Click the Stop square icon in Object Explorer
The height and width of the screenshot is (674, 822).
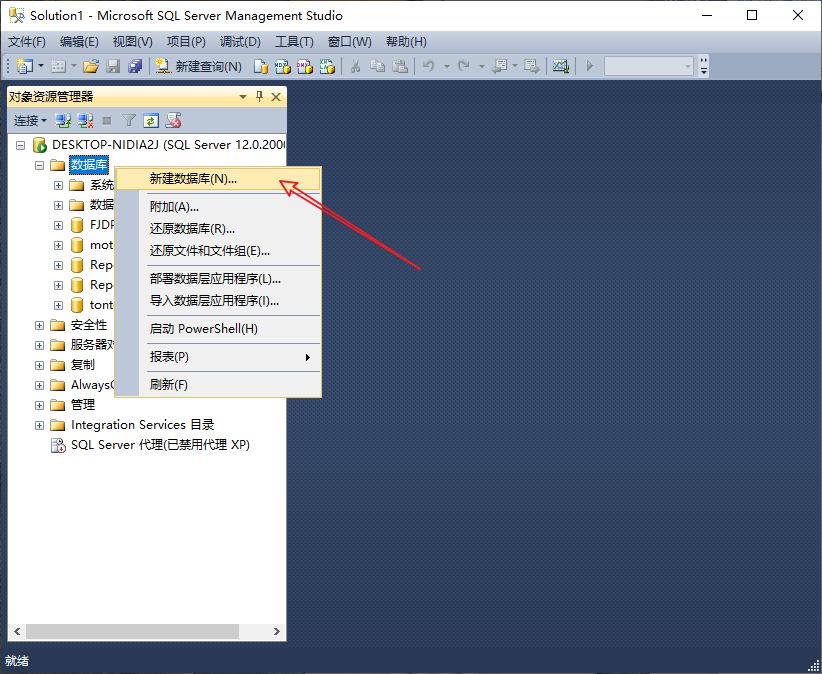(107, 121)
